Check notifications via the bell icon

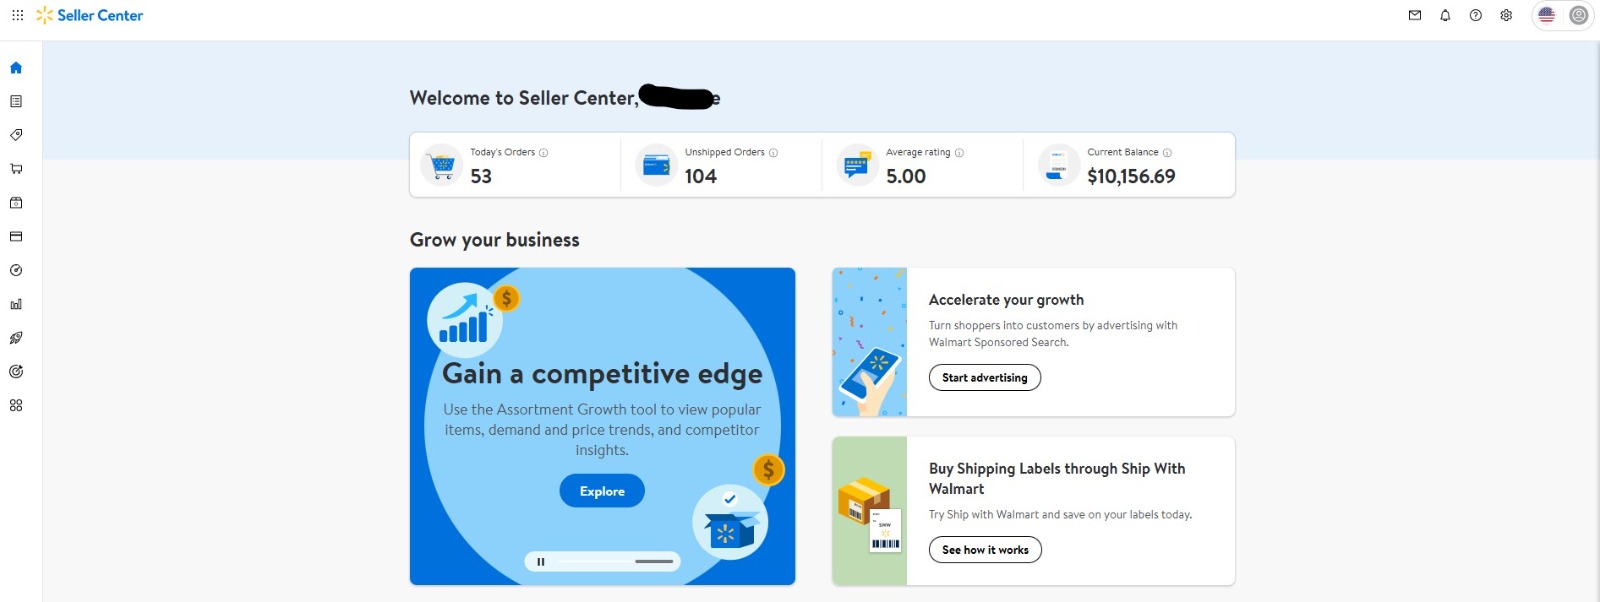1444,15
